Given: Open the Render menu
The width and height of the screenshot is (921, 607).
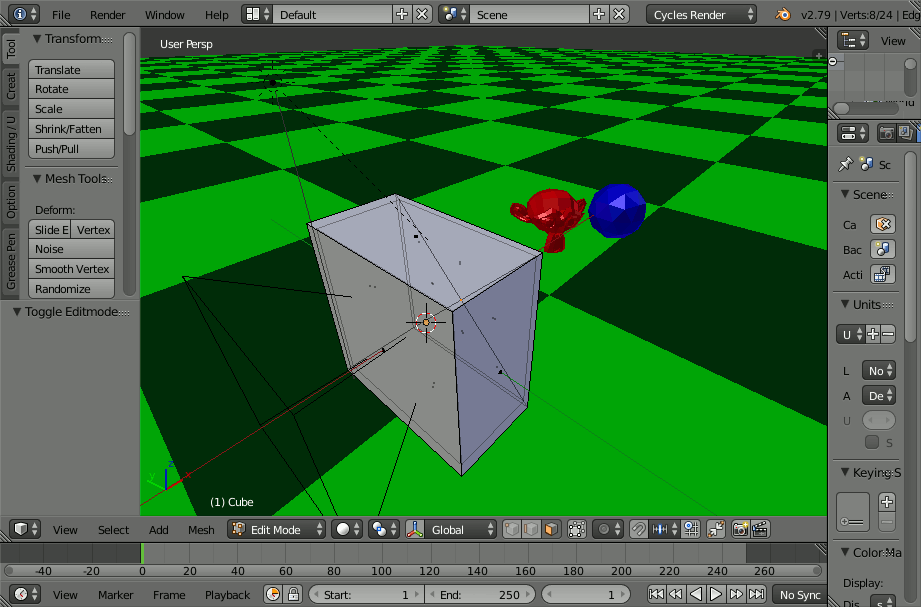Looking at the screenshot, I should point(108,15).
